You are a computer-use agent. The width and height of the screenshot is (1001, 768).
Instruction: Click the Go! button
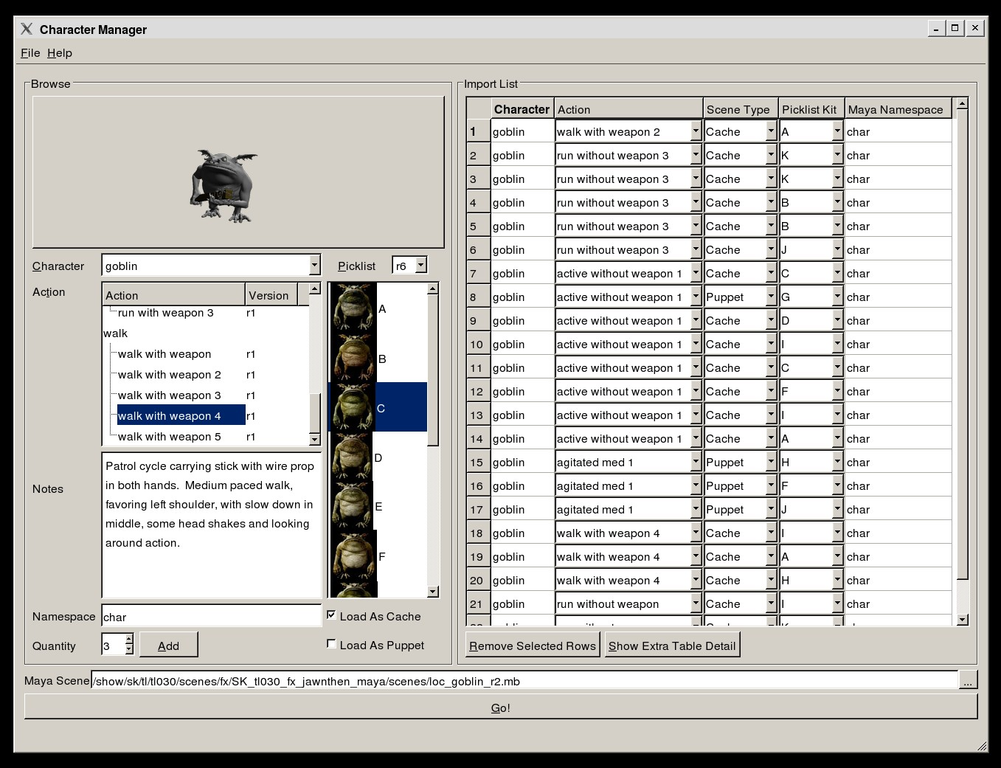(500, 707)
